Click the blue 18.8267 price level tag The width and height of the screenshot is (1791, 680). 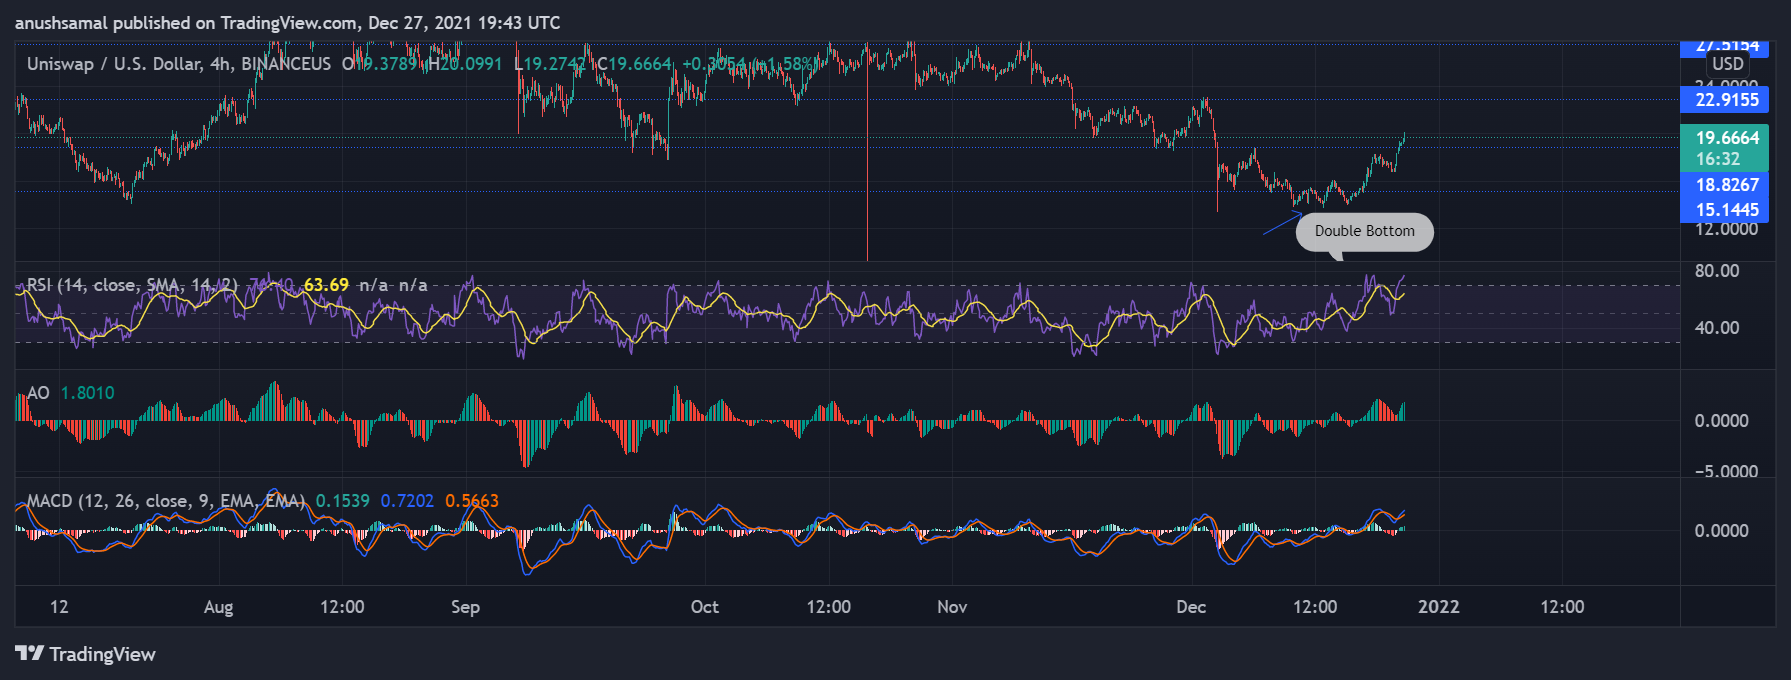[1726, 185]
